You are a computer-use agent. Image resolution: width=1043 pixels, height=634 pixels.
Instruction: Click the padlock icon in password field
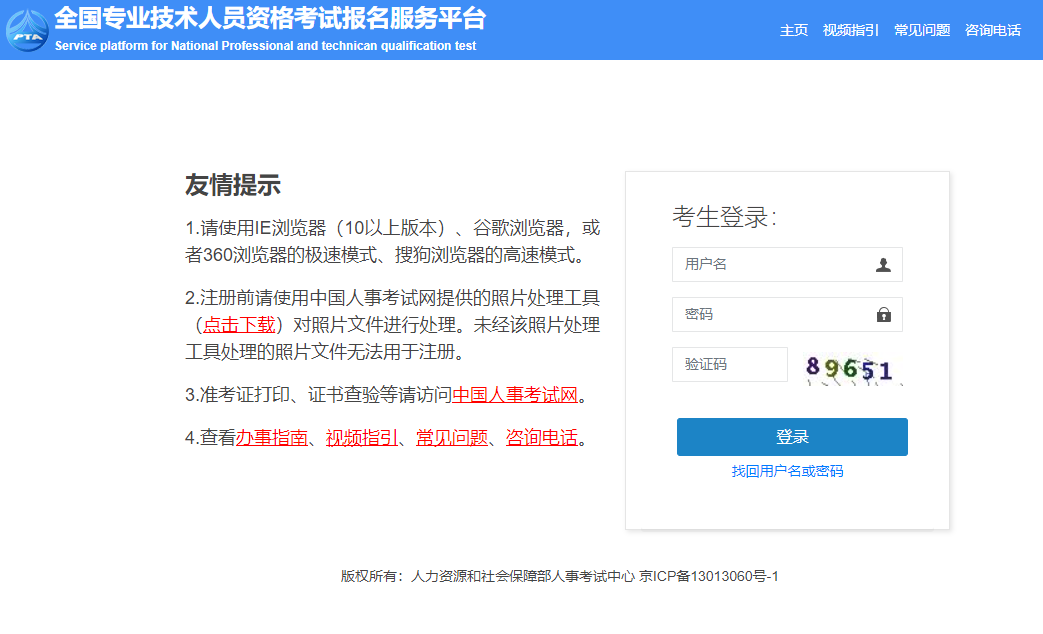[x=884, y=314]
